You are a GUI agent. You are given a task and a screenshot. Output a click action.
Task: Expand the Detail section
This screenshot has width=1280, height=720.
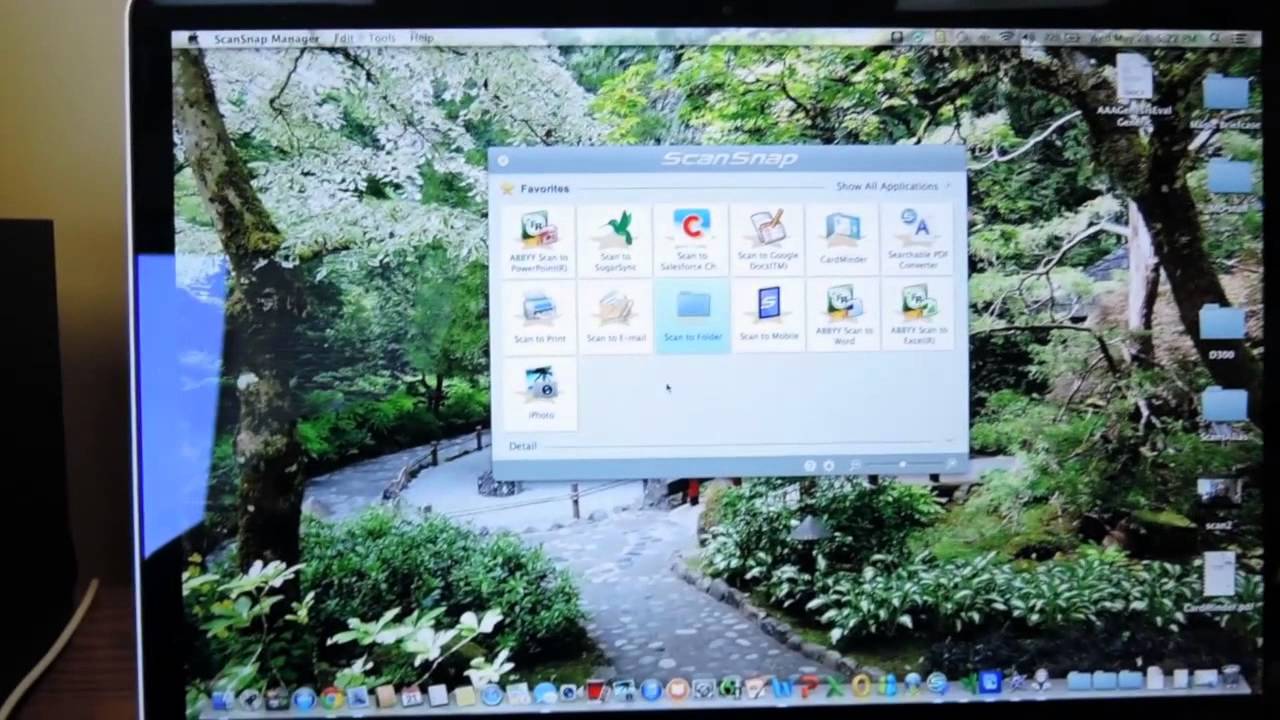(x=522, y=446)
